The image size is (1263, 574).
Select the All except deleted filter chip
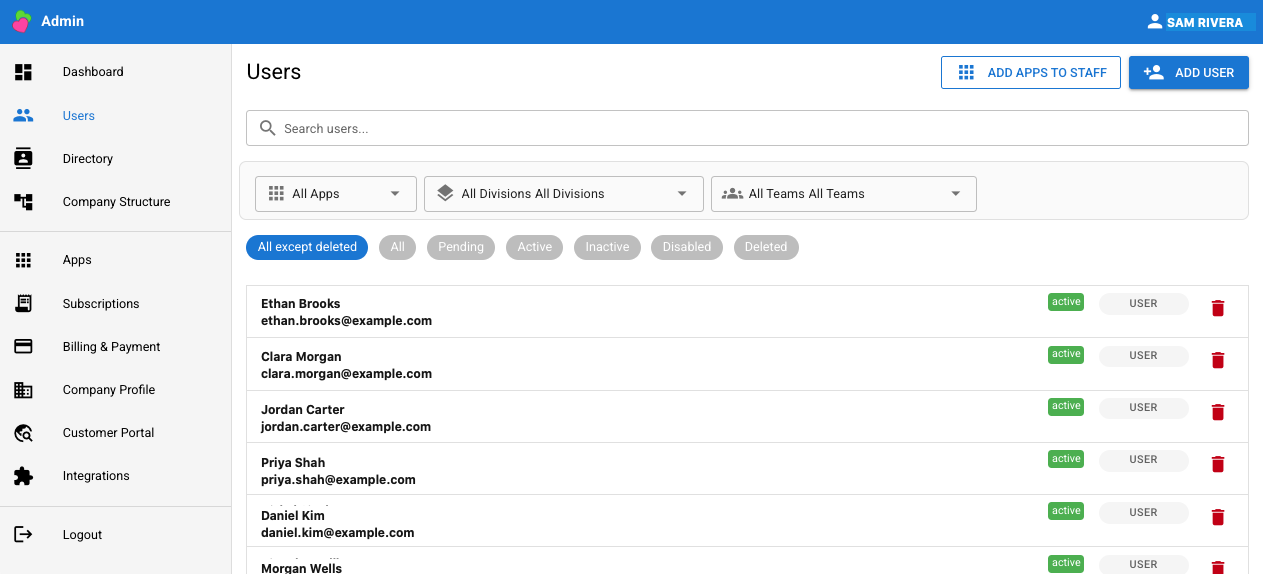[307, 247]
